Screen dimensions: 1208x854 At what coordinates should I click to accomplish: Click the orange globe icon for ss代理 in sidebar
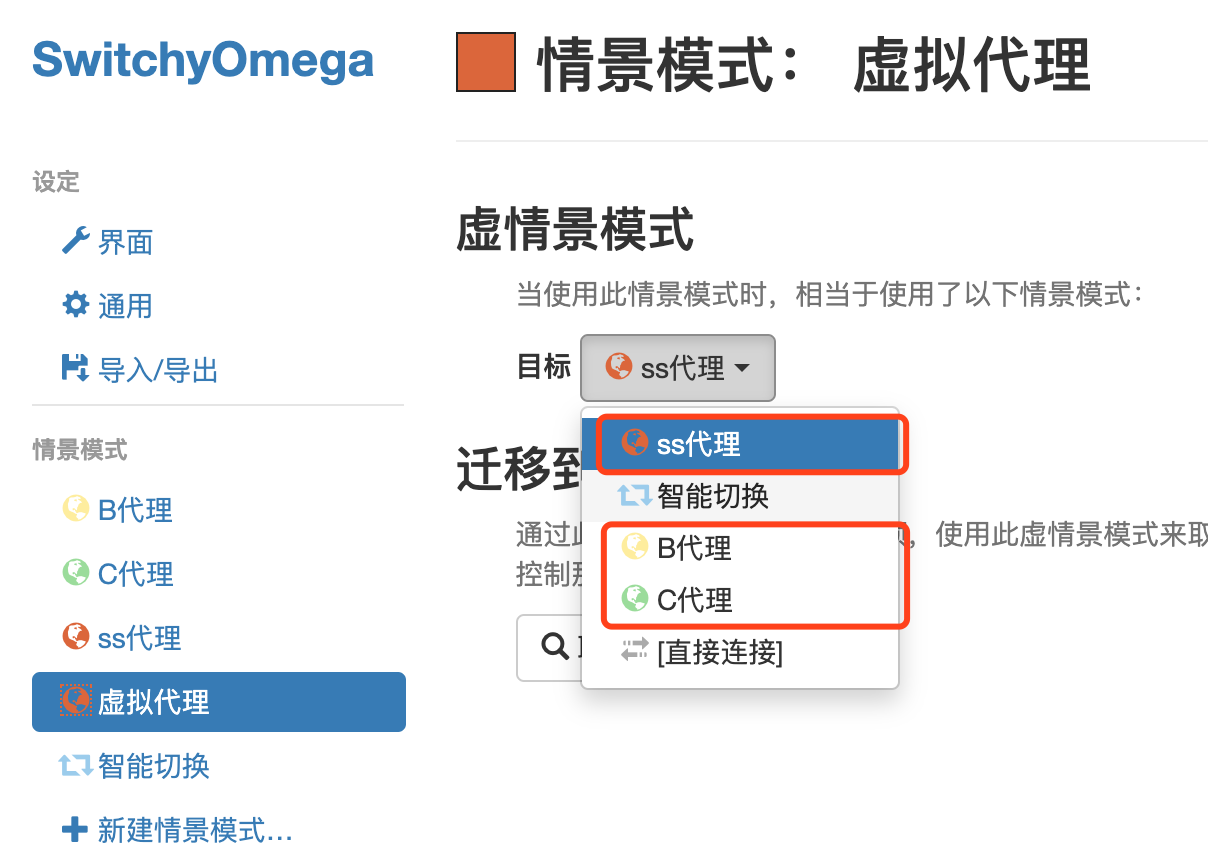(x=76, y=637)
